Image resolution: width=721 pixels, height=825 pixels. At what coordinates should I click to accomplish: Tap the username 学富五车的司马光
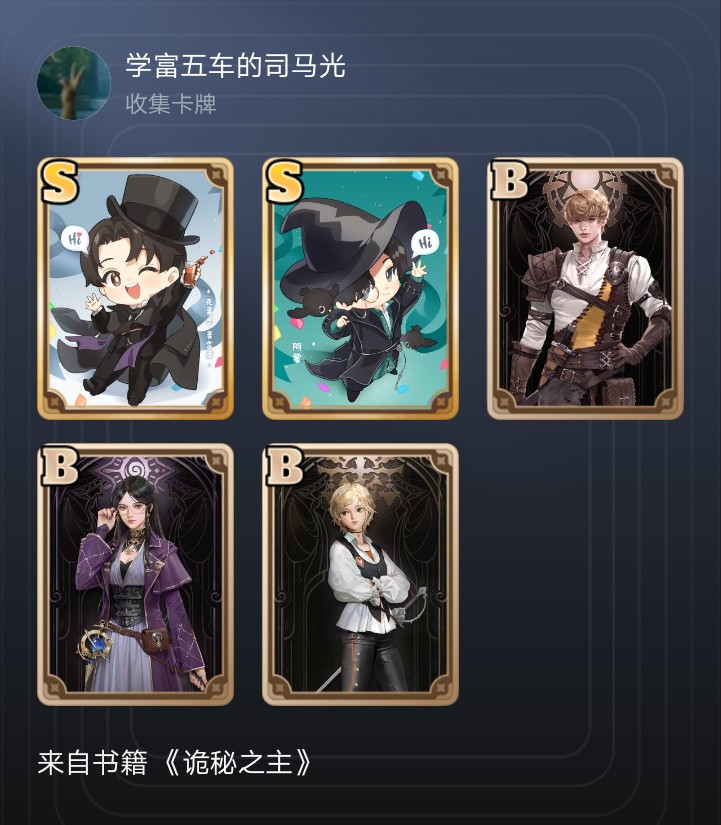[235, 66]
